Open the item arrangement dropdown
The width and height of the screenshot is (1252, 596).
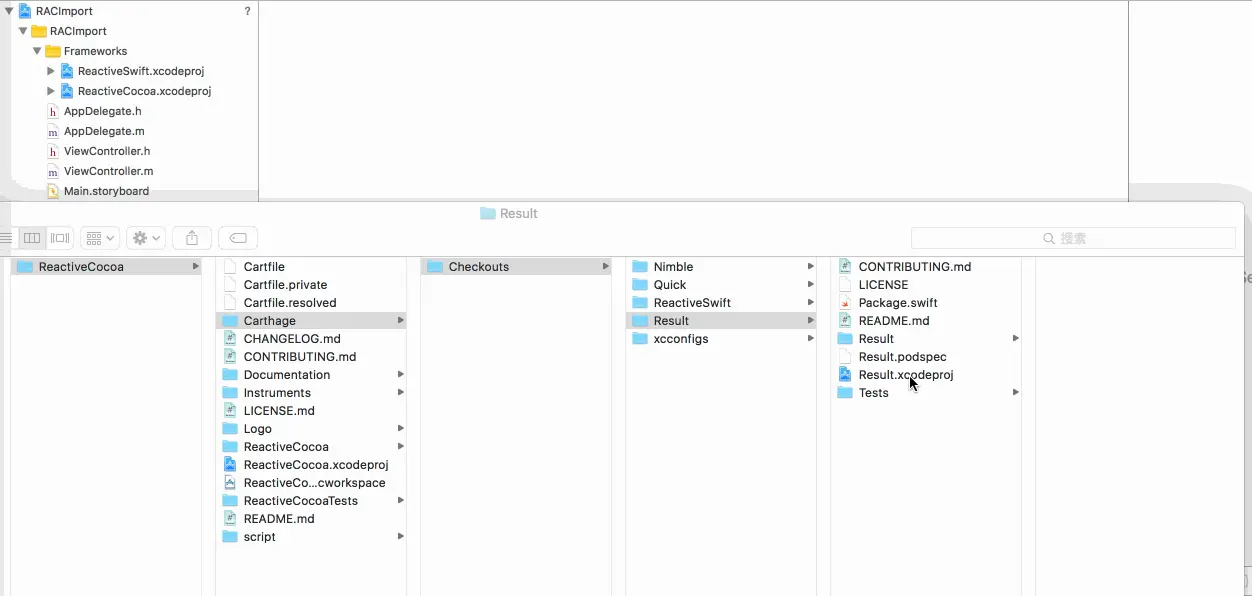[100, 238]
